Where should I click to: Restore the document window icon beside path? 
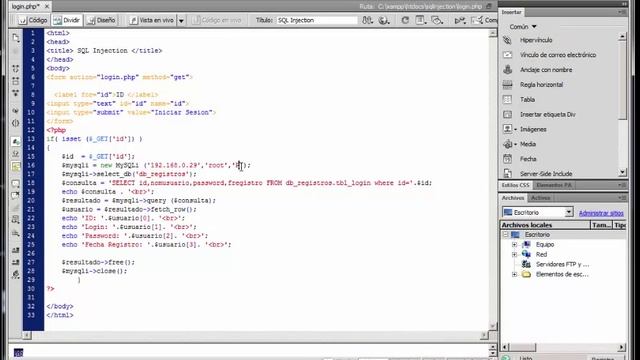[x=489, y=6]
